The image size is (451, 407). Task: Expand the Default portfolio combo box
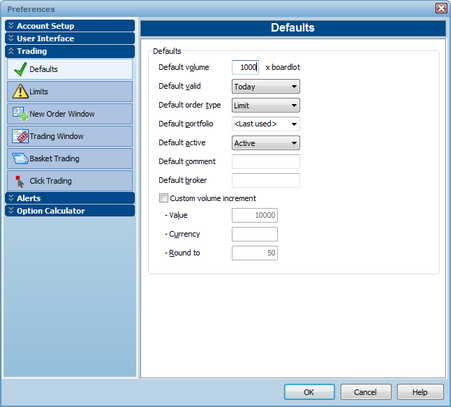(x=266, y=124)
